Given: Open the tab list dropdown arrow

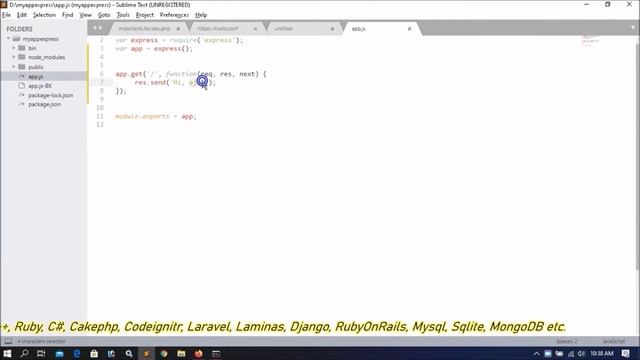Looking at the screenshot, I should [632, 28].
